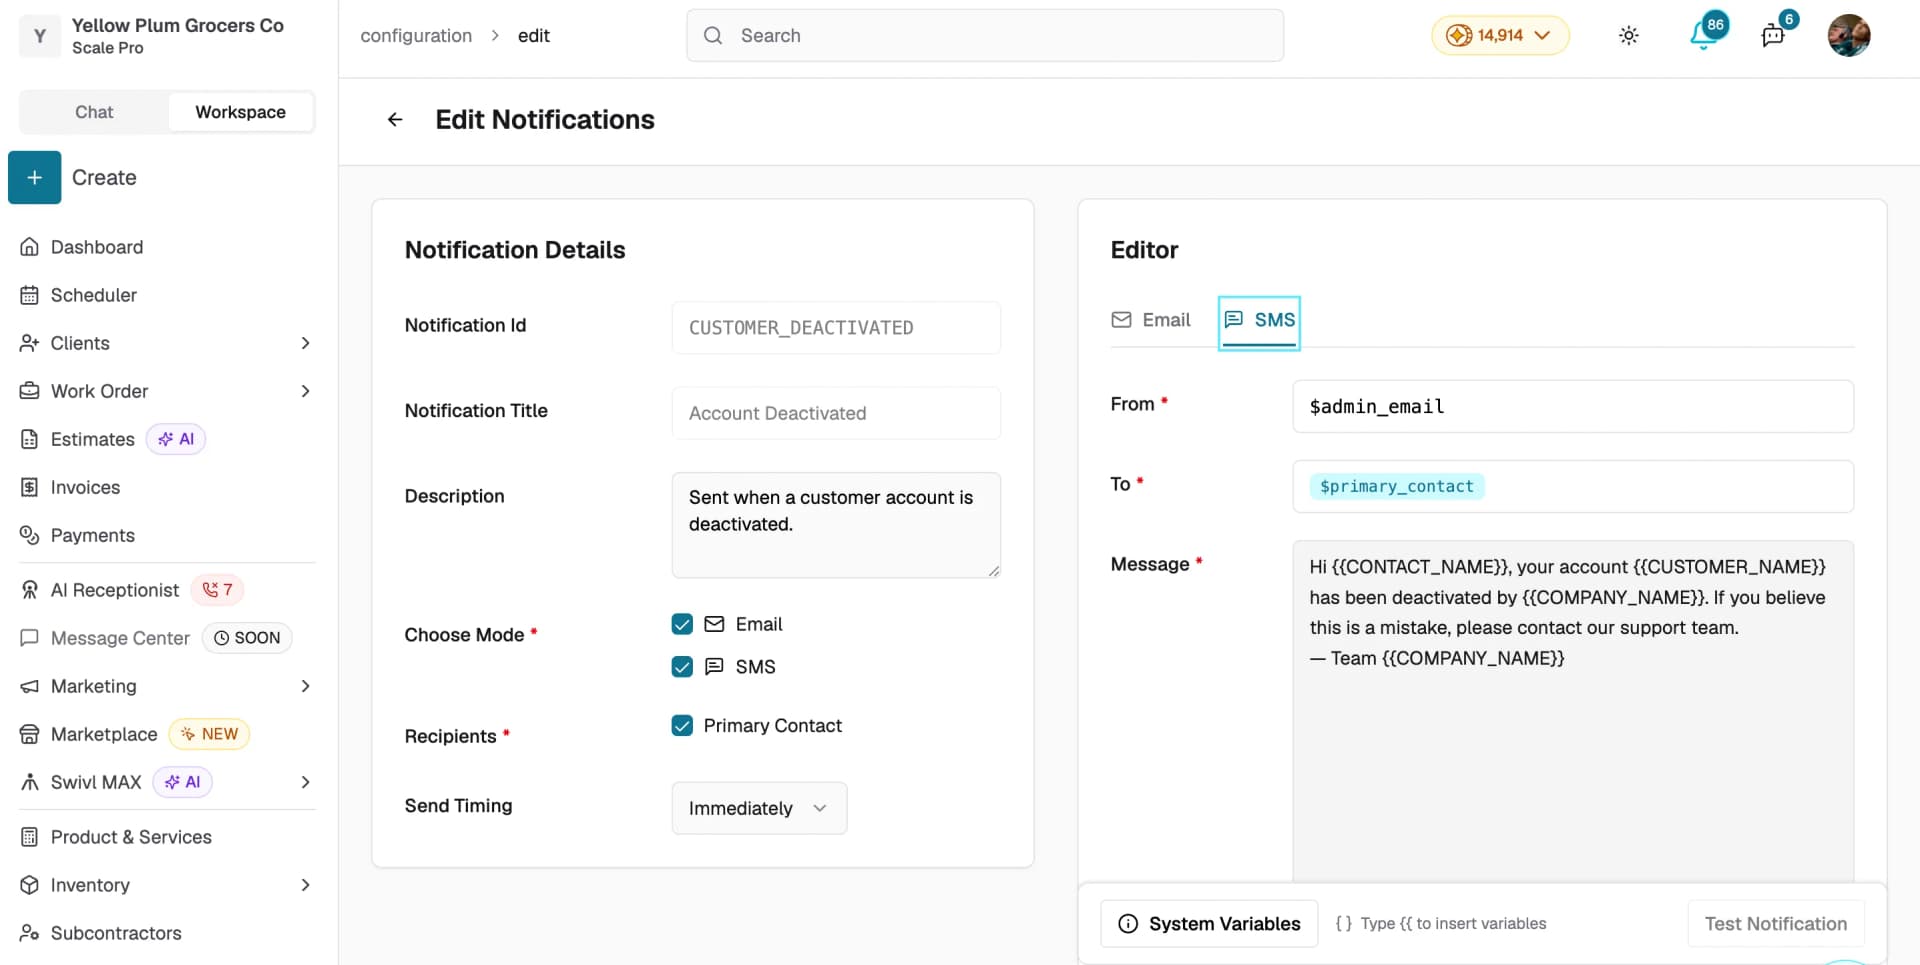
Task: Switch to the Workspace tab
Action: click(x=240, y=112)
